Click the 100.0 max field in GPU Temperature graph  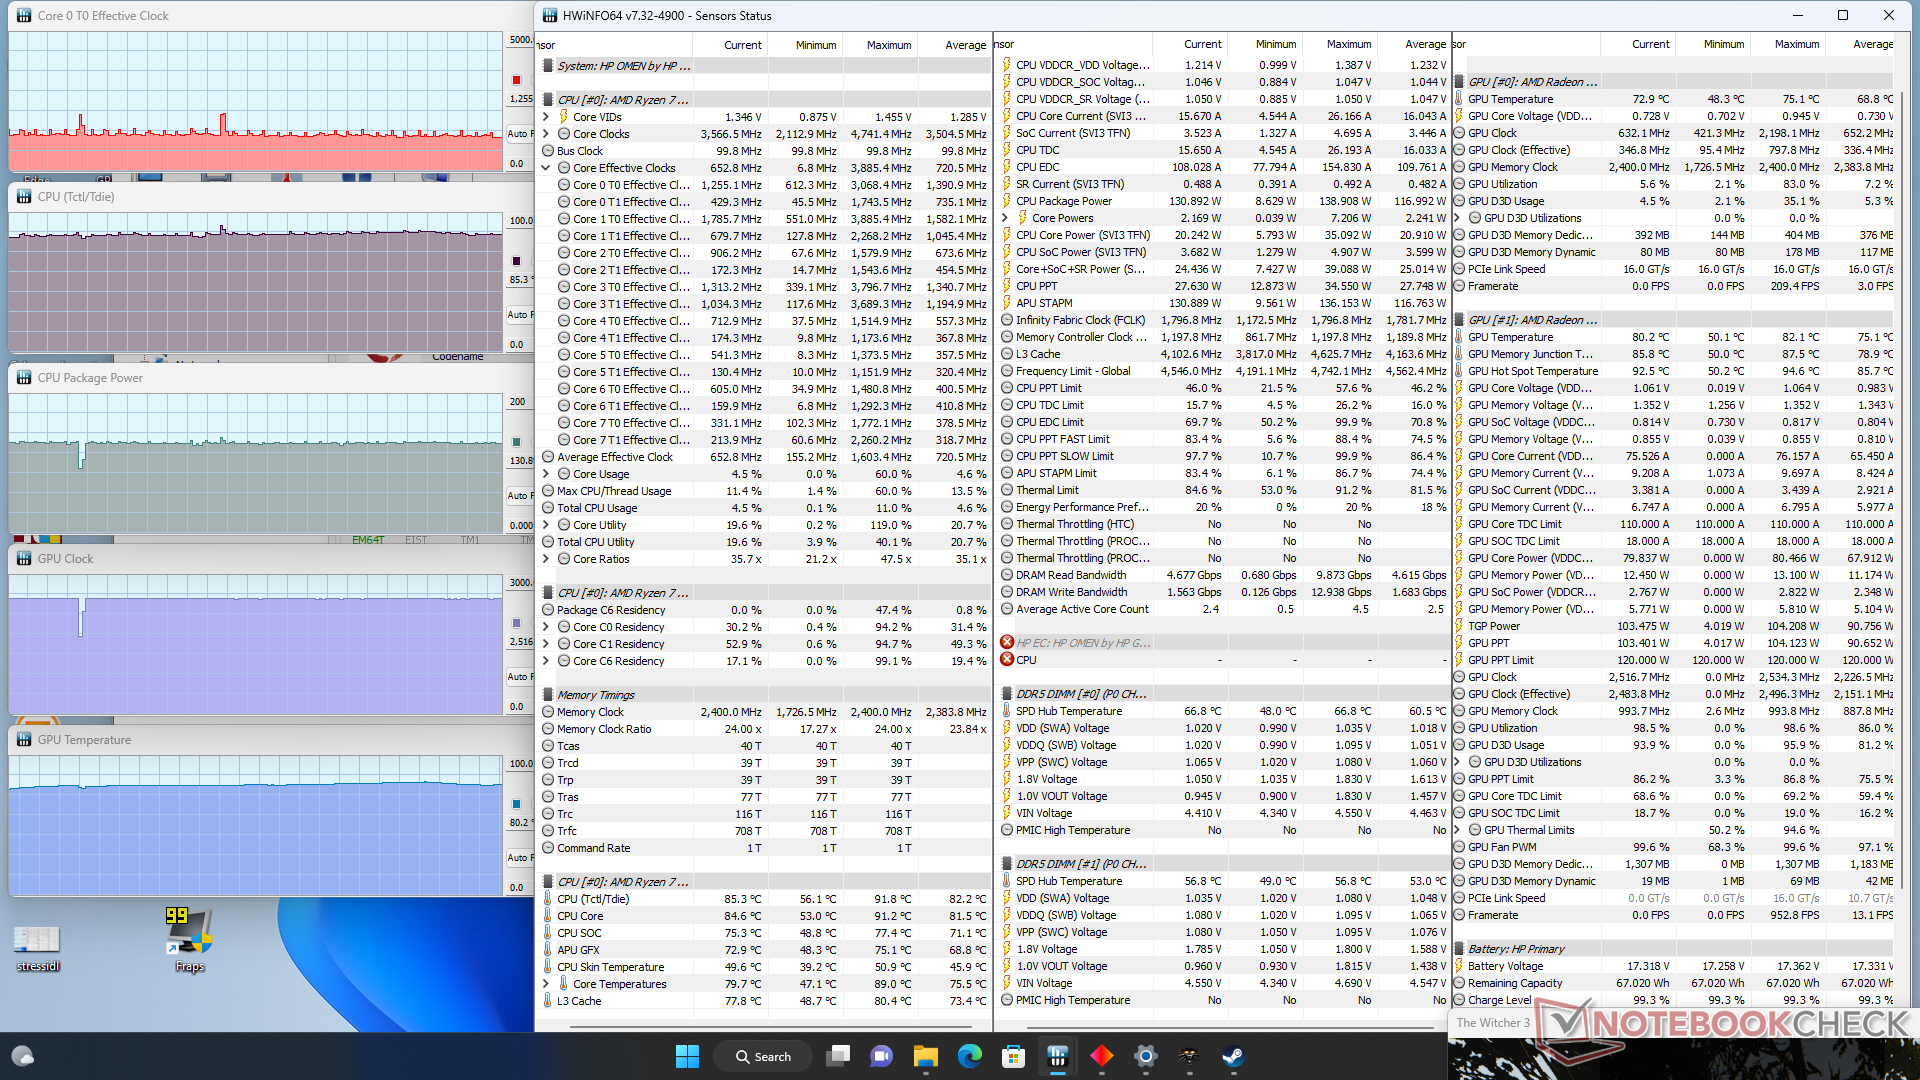521,763
